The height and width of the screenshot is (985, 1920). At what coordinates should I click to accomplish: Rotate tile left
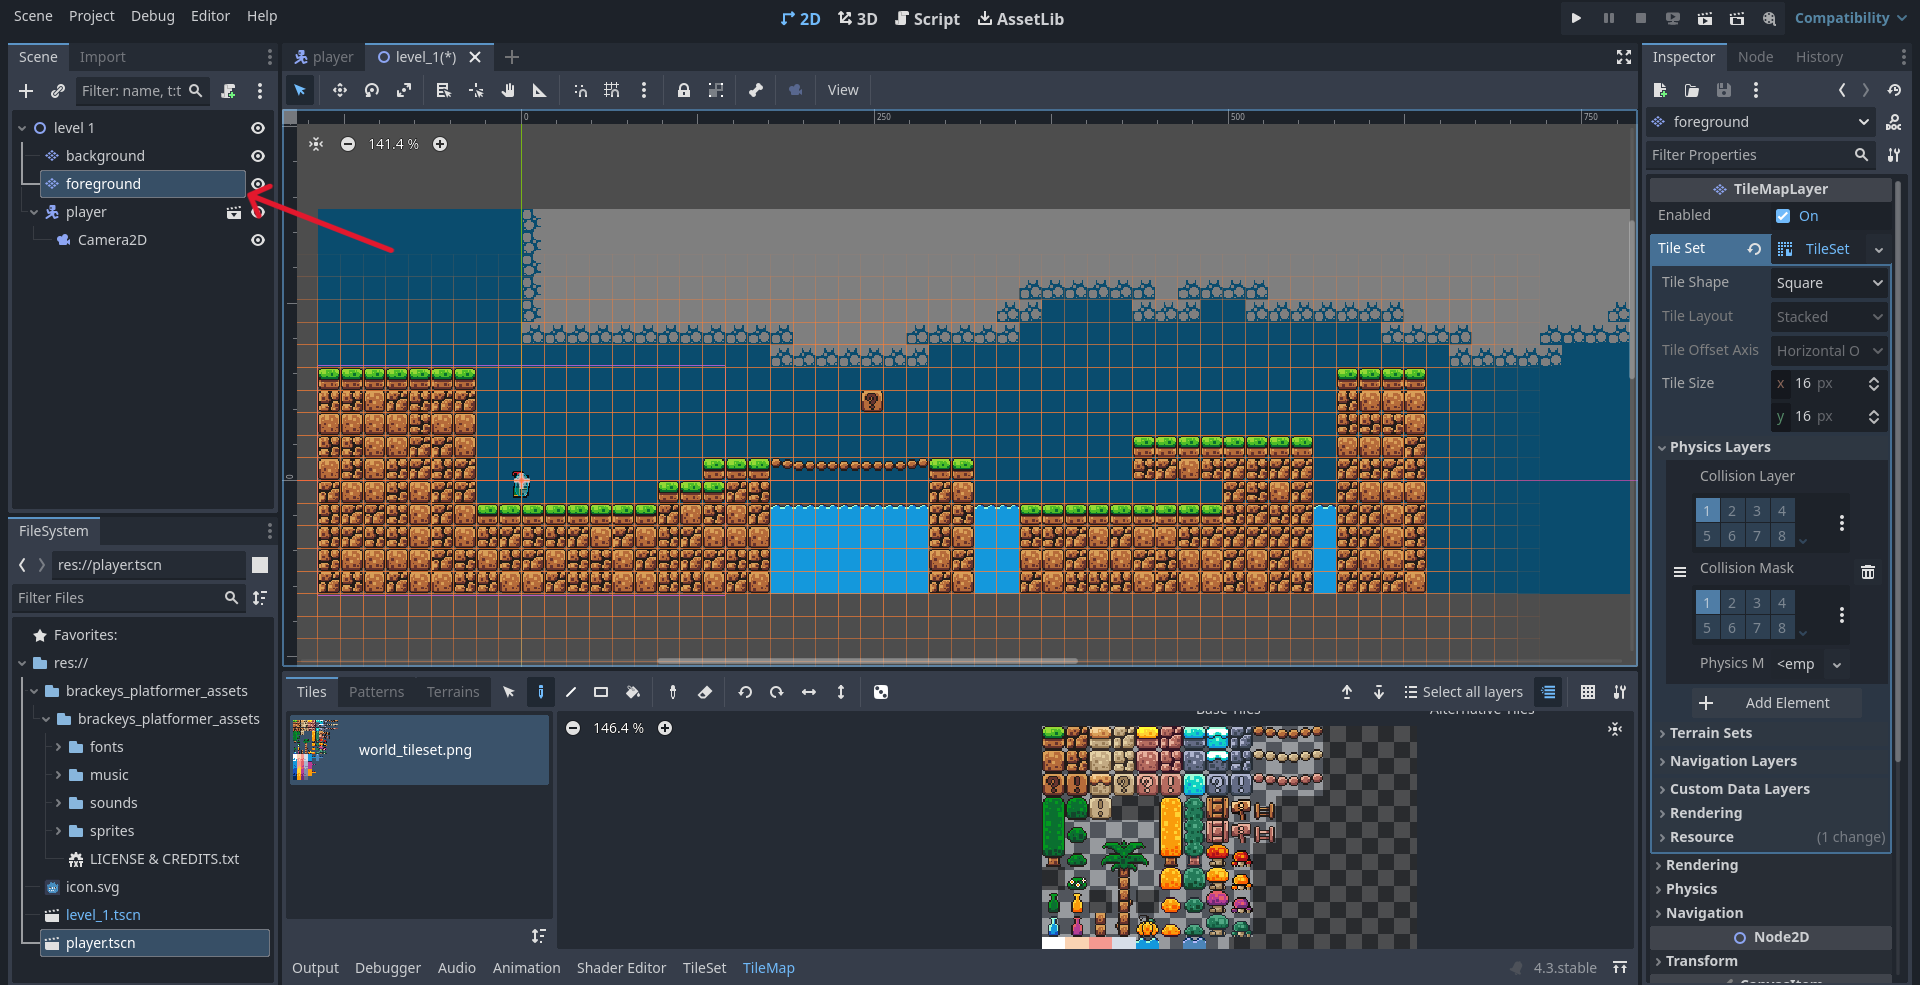pos(745,692)
